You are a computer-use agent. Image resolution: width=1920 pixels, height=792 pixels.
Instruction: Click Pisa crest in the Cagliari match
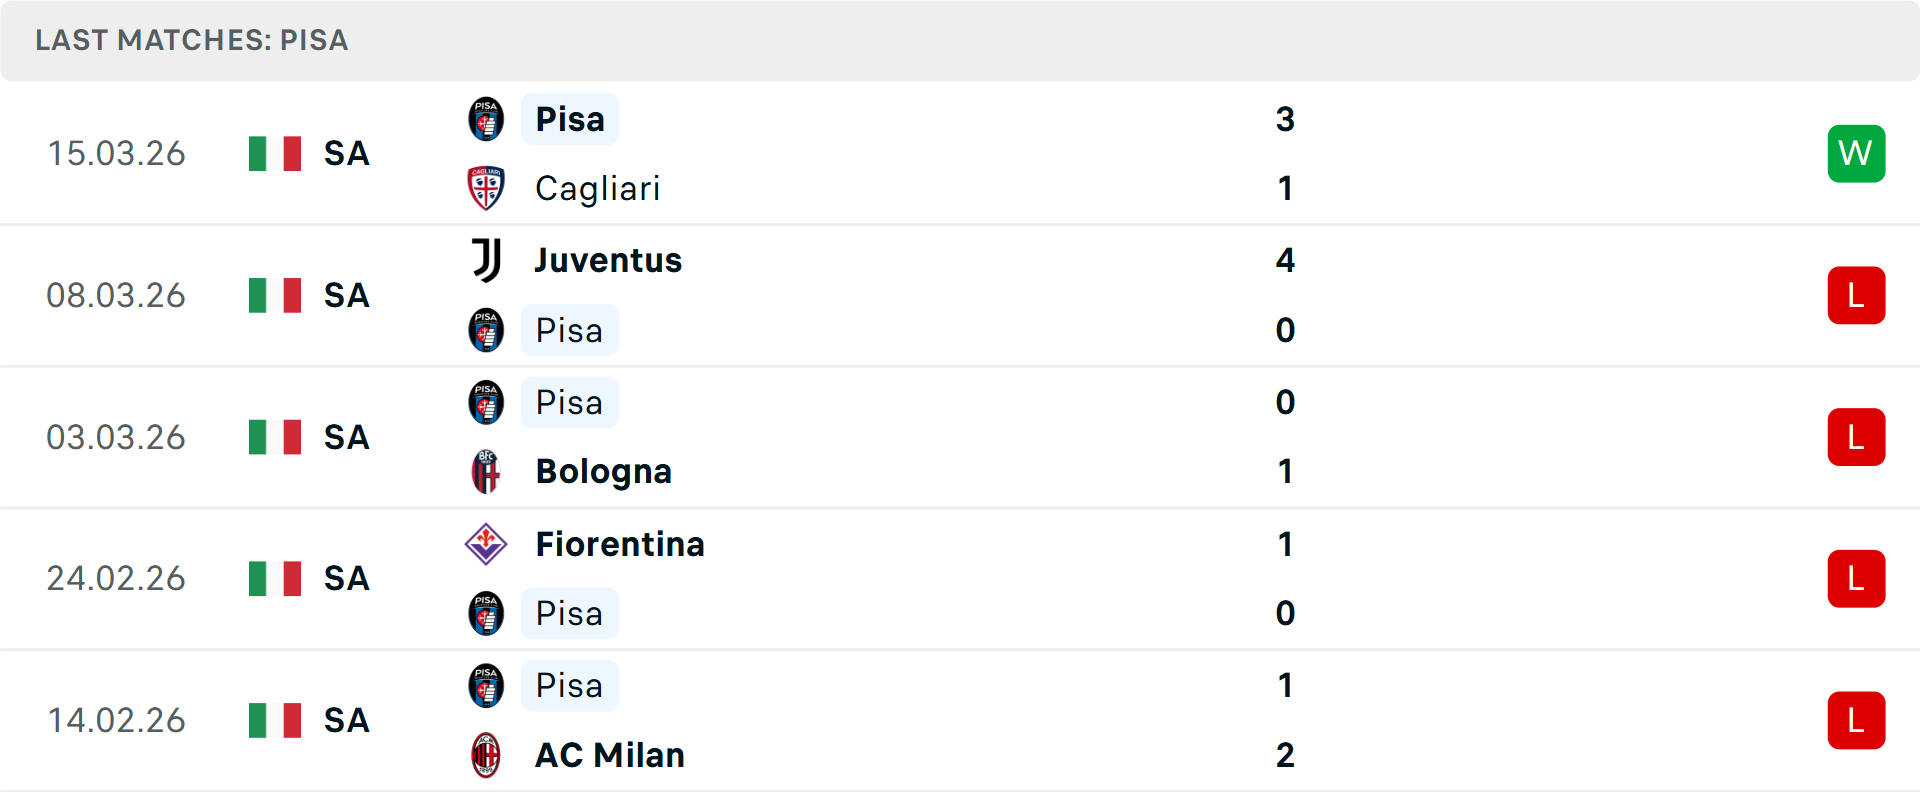tap(486, 119)
